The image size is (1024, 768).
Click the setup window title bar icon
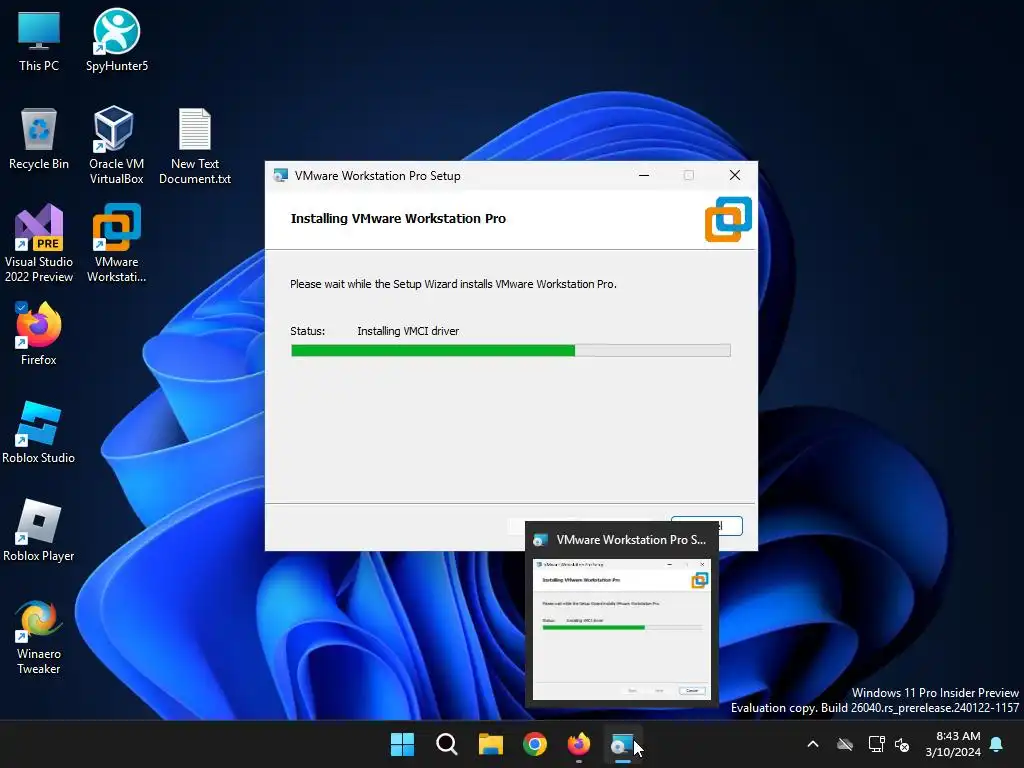tap(281, 175)
